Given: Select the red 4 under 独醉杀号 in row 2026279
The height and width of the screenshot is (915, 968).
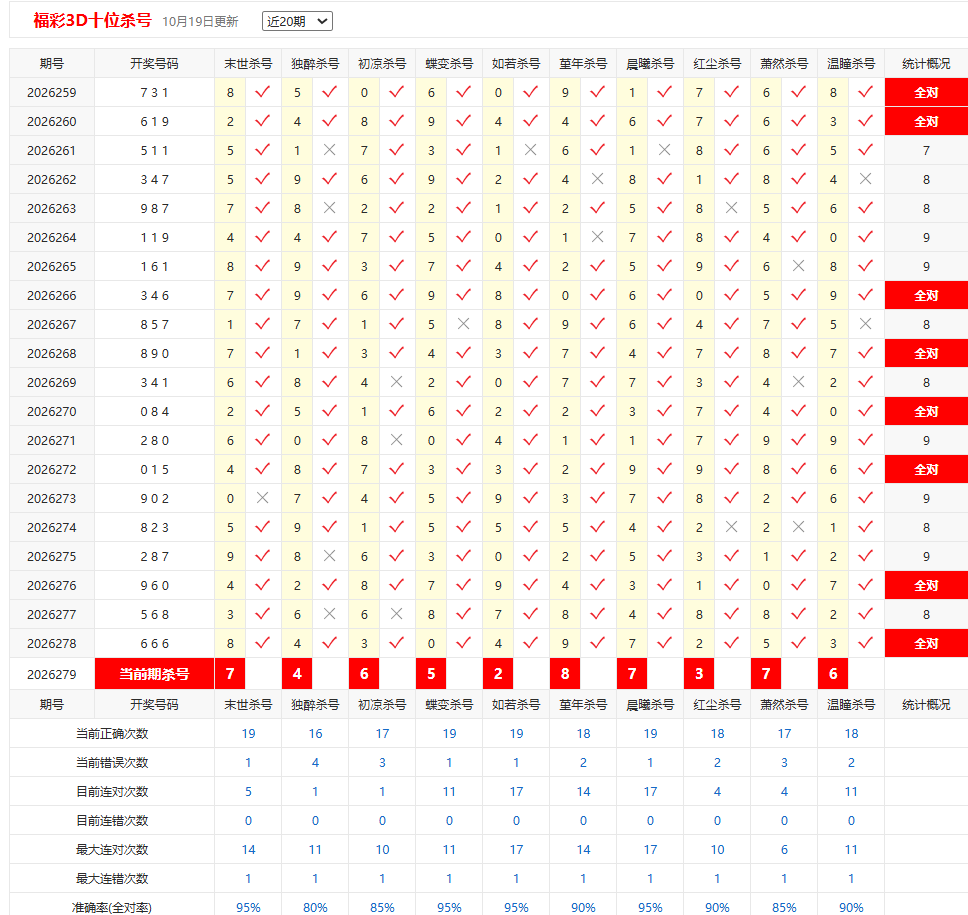Looking at the screenshot, I should pos(297,674).
